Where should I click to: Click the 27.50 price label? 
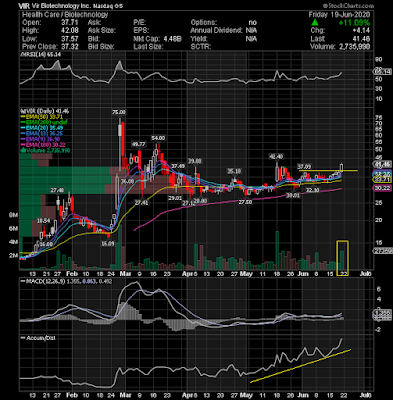[x=245, y=202]
